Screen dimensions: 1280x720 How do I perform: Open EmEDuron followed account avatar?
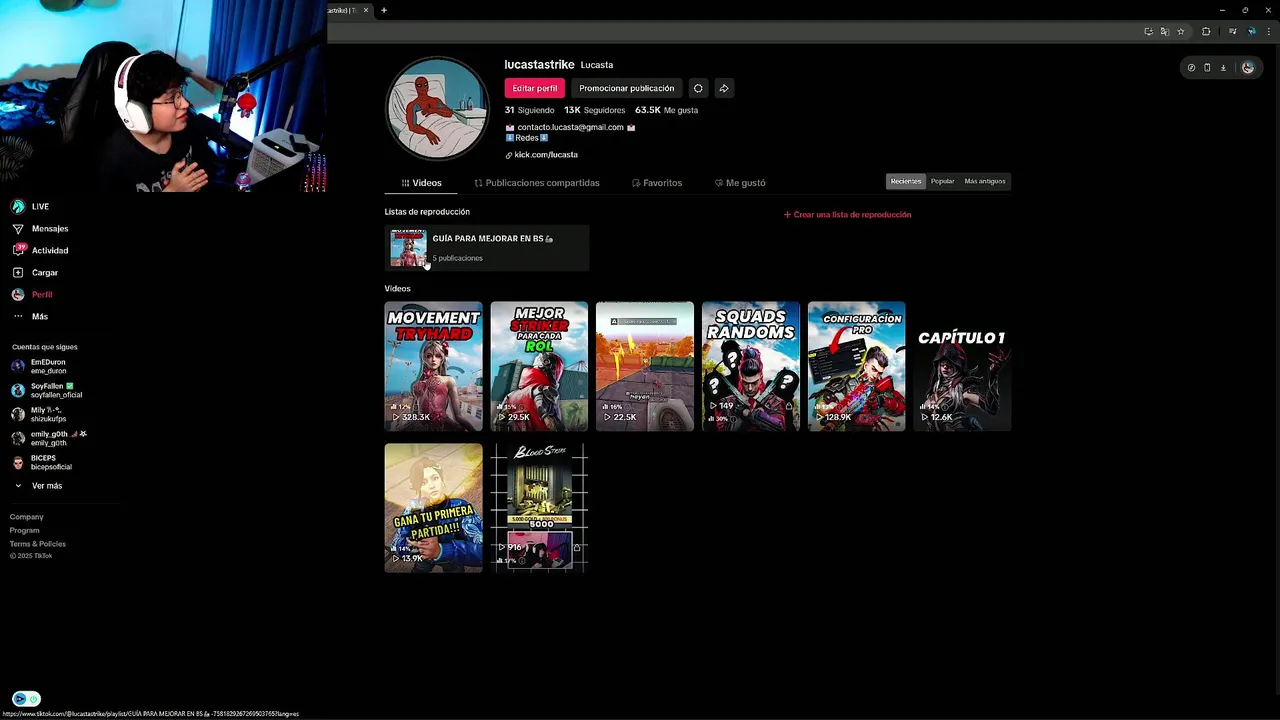click(x=18, y=366)
